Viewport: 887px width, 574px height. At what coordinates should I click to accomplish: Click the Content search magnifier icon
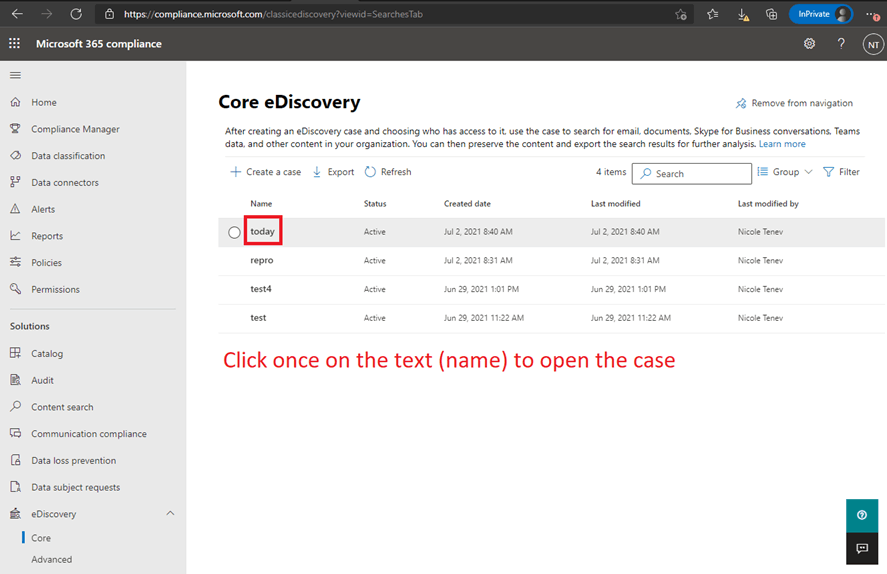(x=15, y=407)
